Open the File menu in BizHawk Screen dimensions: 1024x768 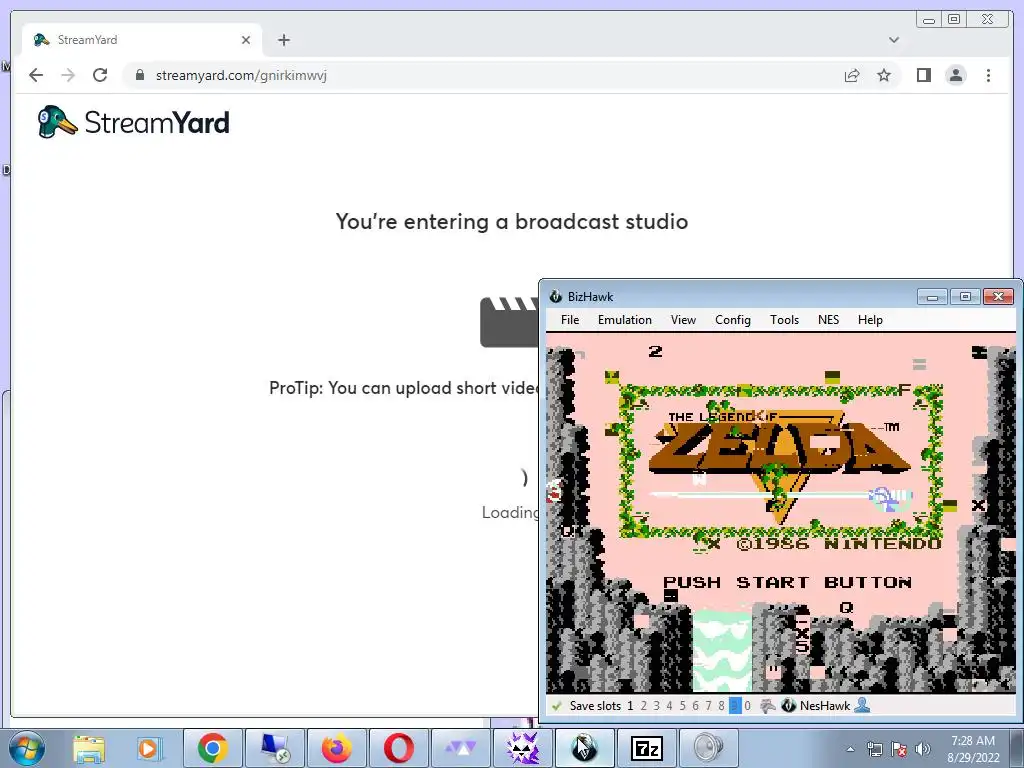pyautogui.click(x=569, y=320)
